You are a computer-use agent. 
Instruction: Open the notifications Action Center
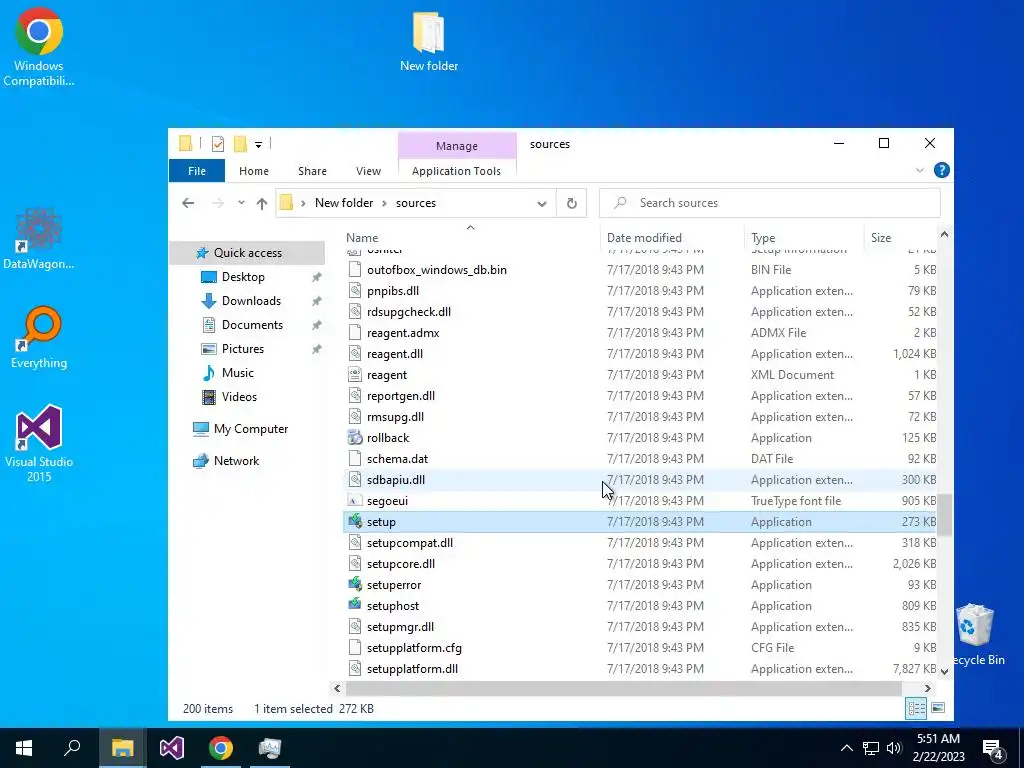[993, 748]
